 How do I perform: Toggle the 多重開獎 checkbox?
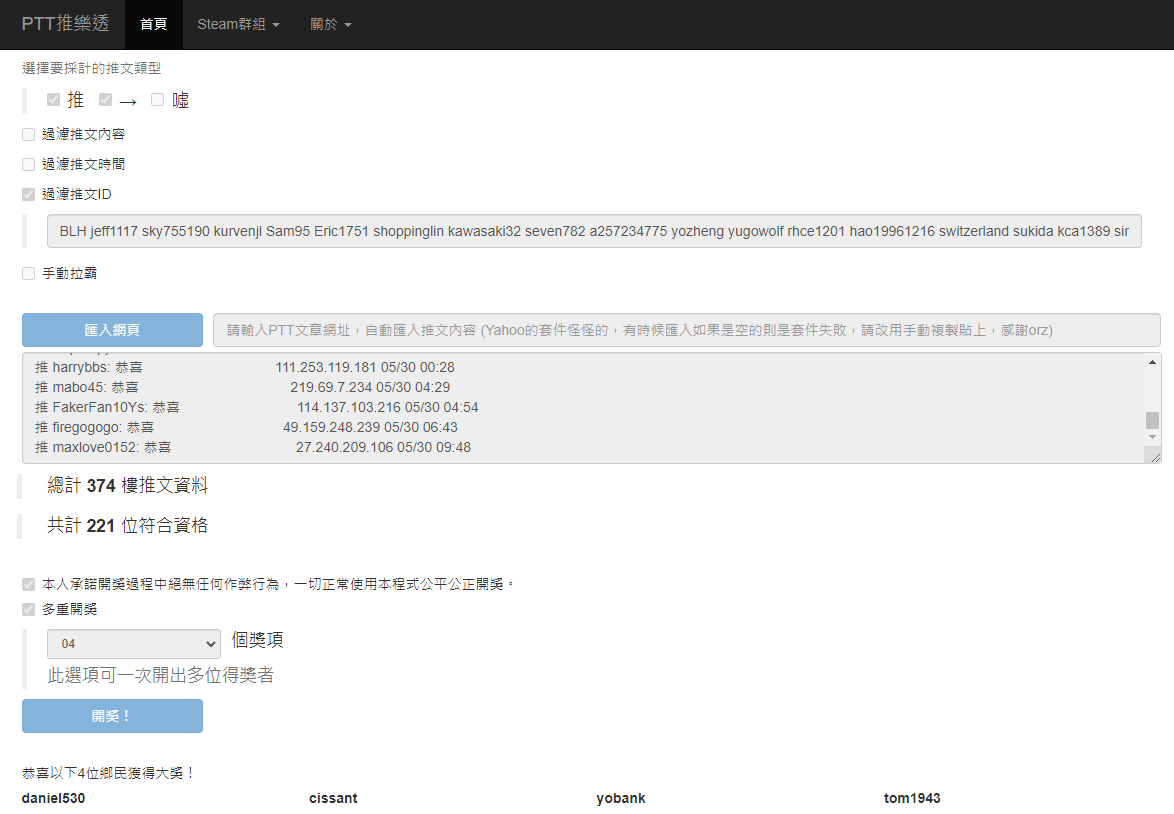tap(28, 610)
